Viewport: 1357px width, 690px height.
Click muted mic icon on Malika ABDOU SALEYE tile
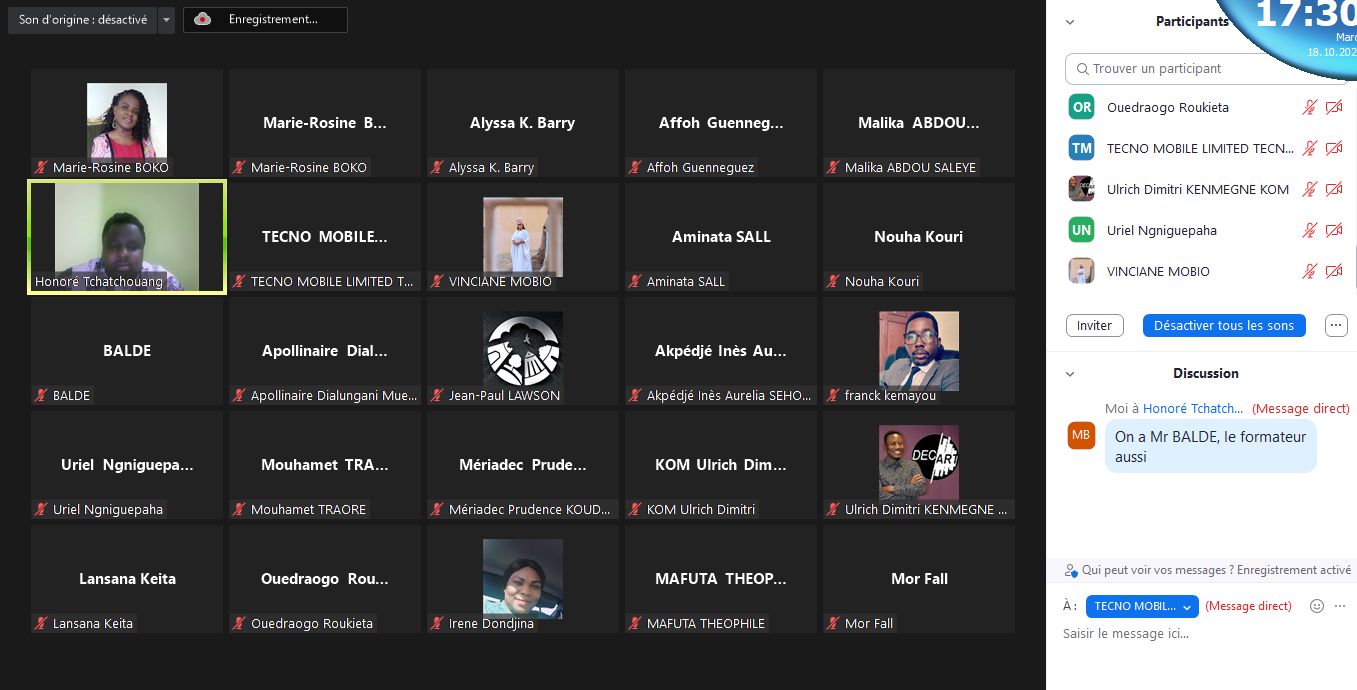pos(833,167)
